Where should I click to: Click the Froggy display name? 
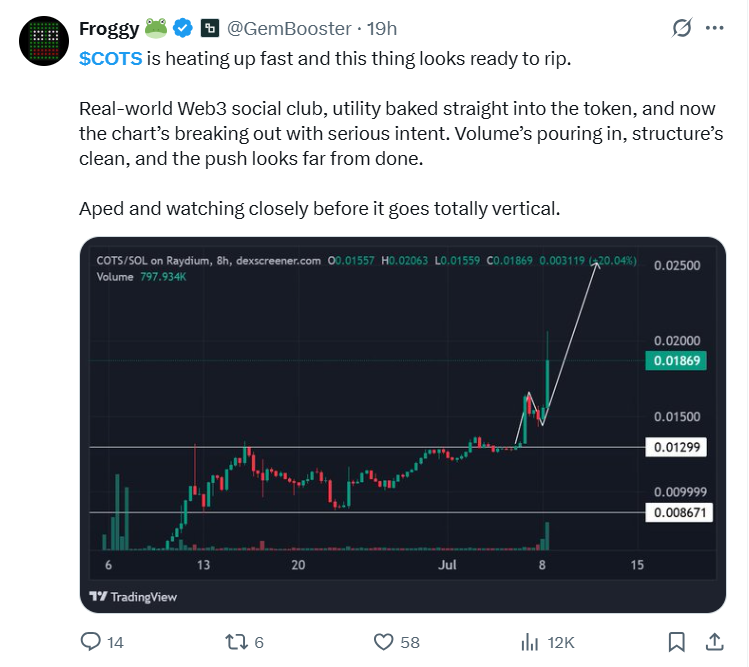pos(109,29)
